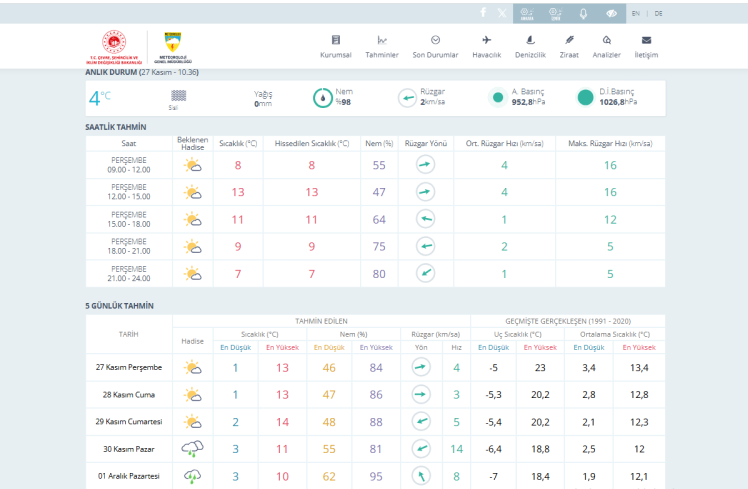Toggle the accessibility eye icon
Viewport: 748px width, 489px height.
tap(611, 13)
